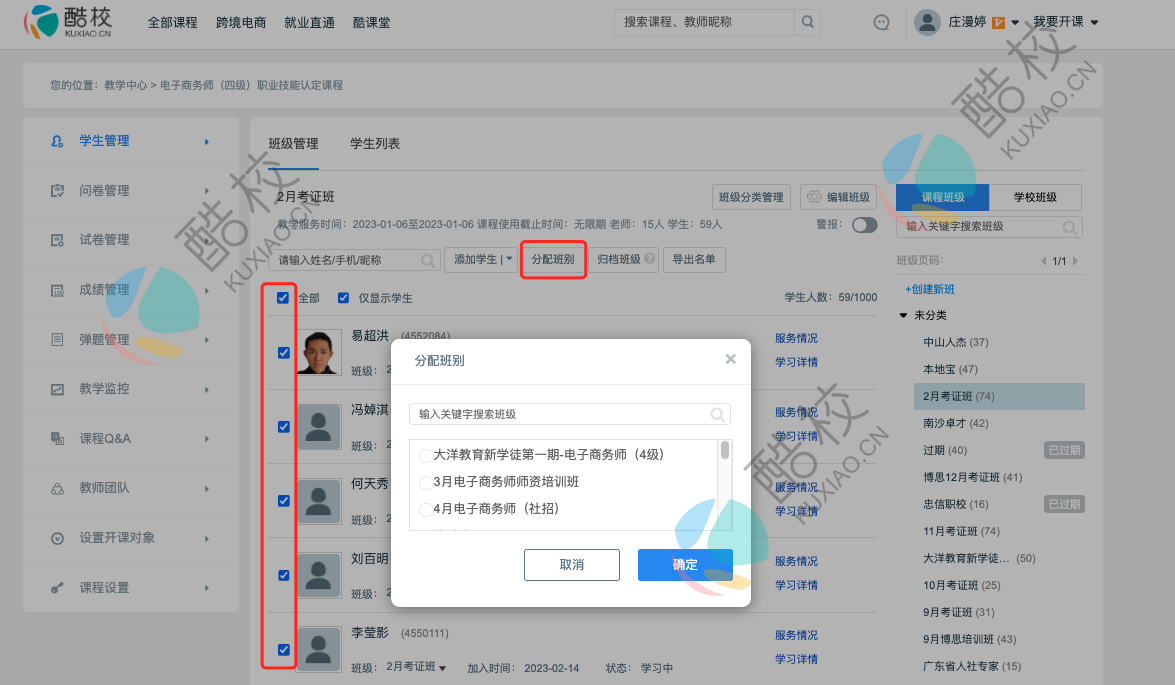
Task: Switch to the 学生列表 tab
Action: [x=375, y=143]
